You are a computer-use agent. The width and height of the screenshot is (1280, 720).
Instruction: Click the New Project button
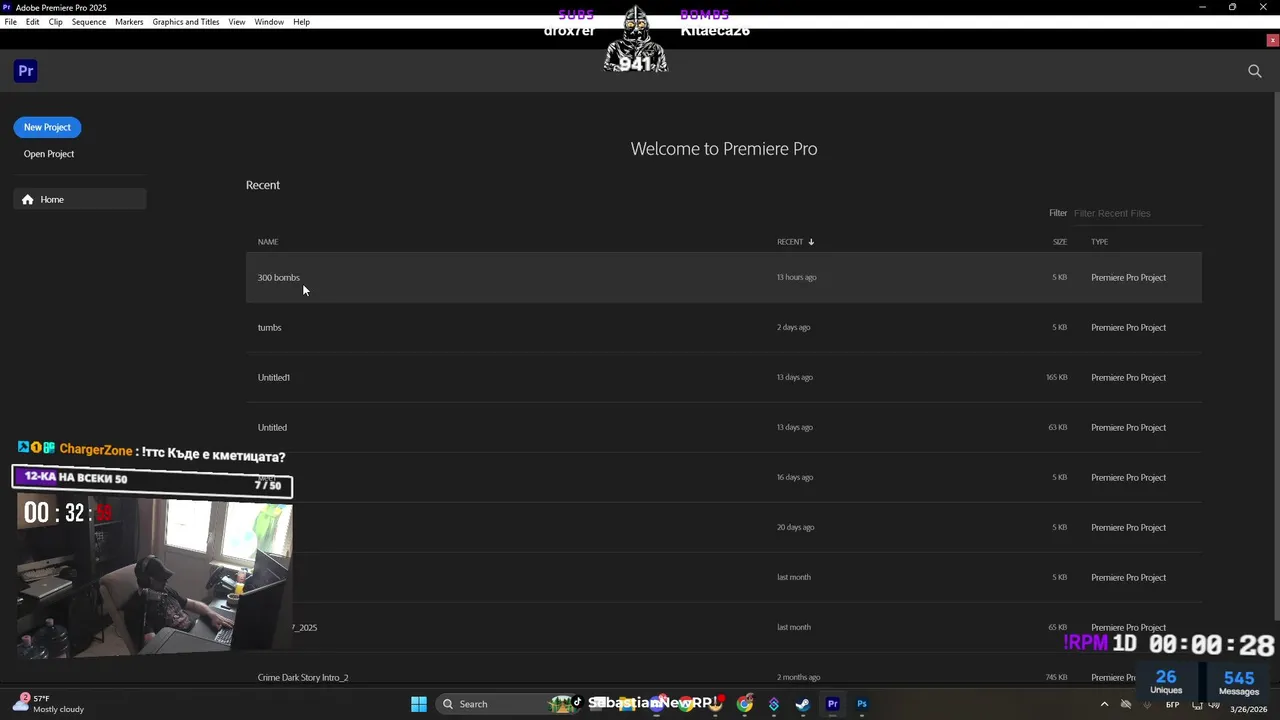tap(47, 127)
